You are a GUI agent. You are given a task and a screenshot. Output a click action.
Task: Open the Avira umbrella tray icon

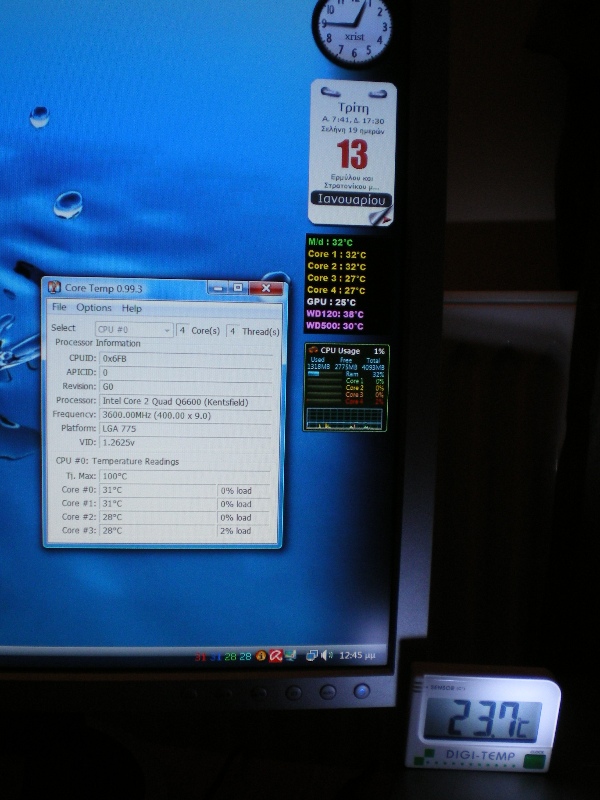point(276,656)
